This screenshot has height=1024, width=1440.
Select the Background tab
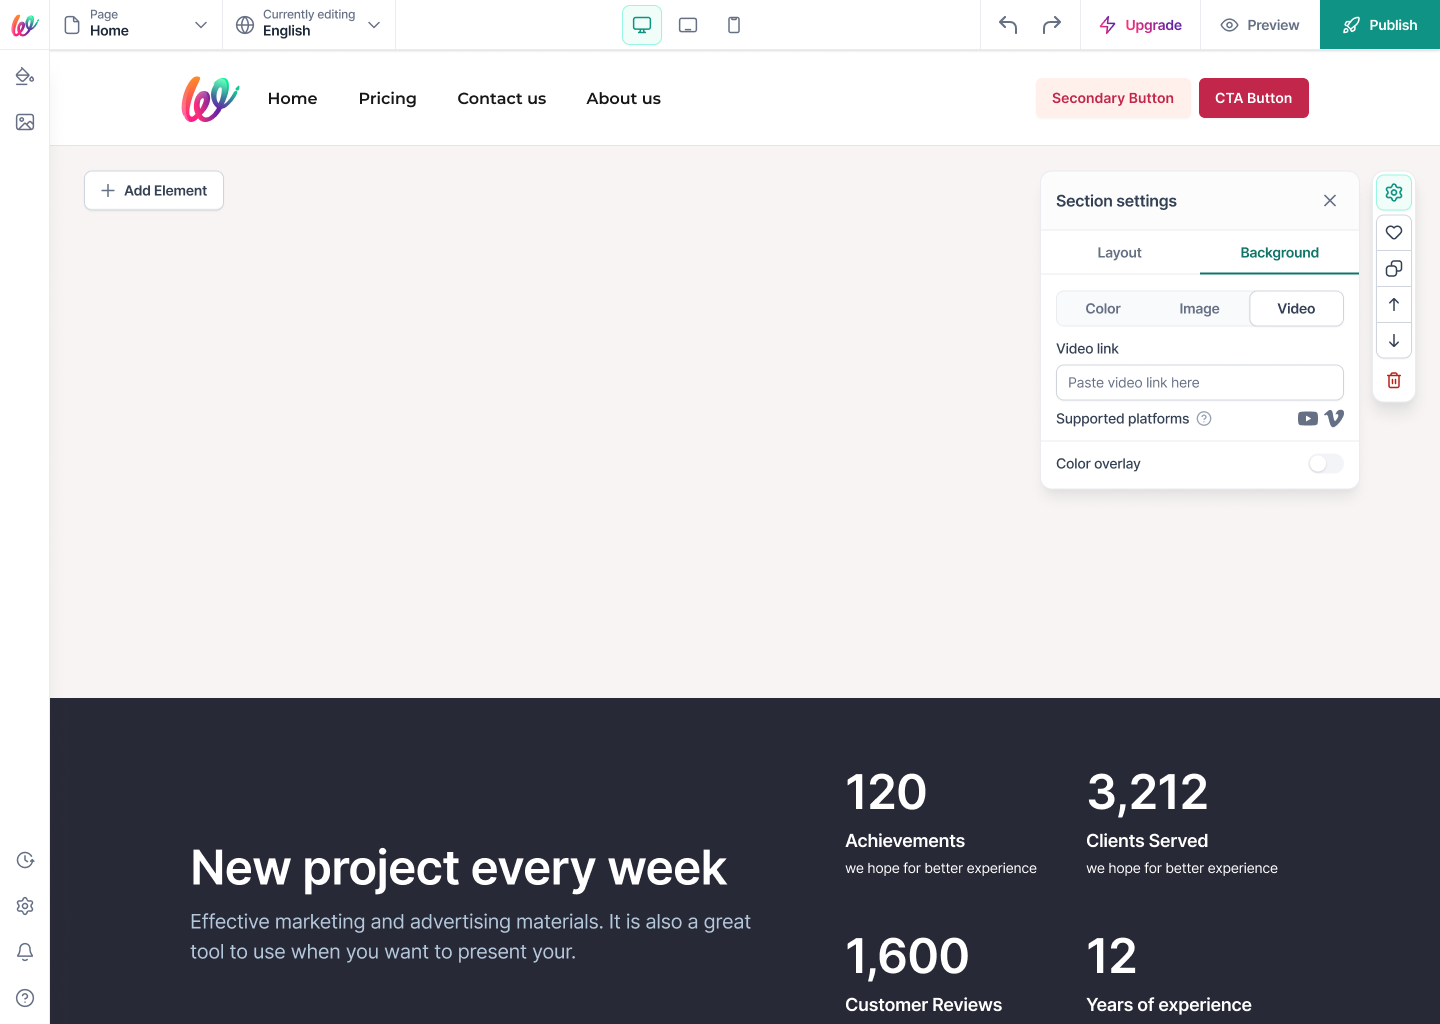[1279, 253]
